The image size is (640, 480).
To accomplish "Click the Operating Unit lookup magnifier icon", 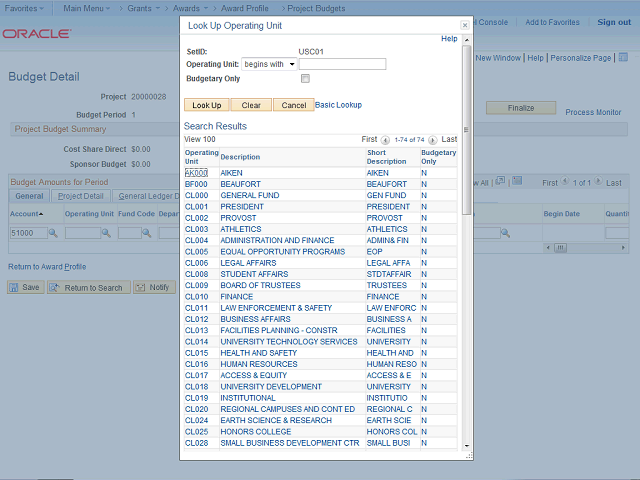I will click(x=108, y=233).
